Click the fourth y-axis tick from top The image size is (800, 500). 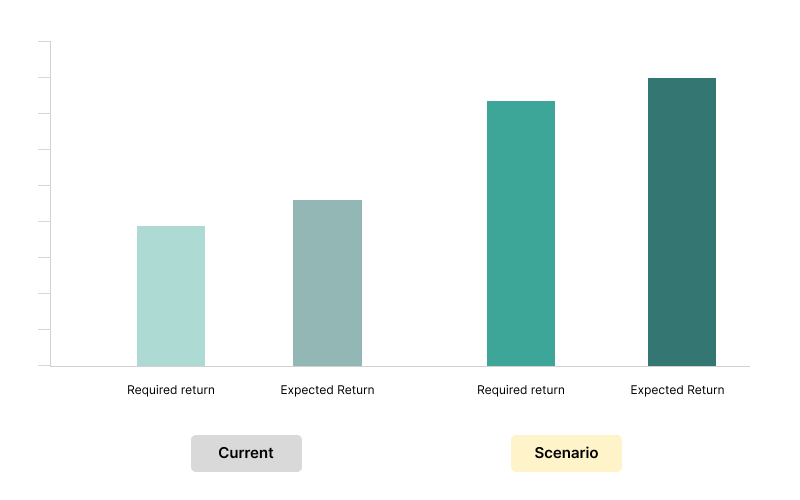44,150
